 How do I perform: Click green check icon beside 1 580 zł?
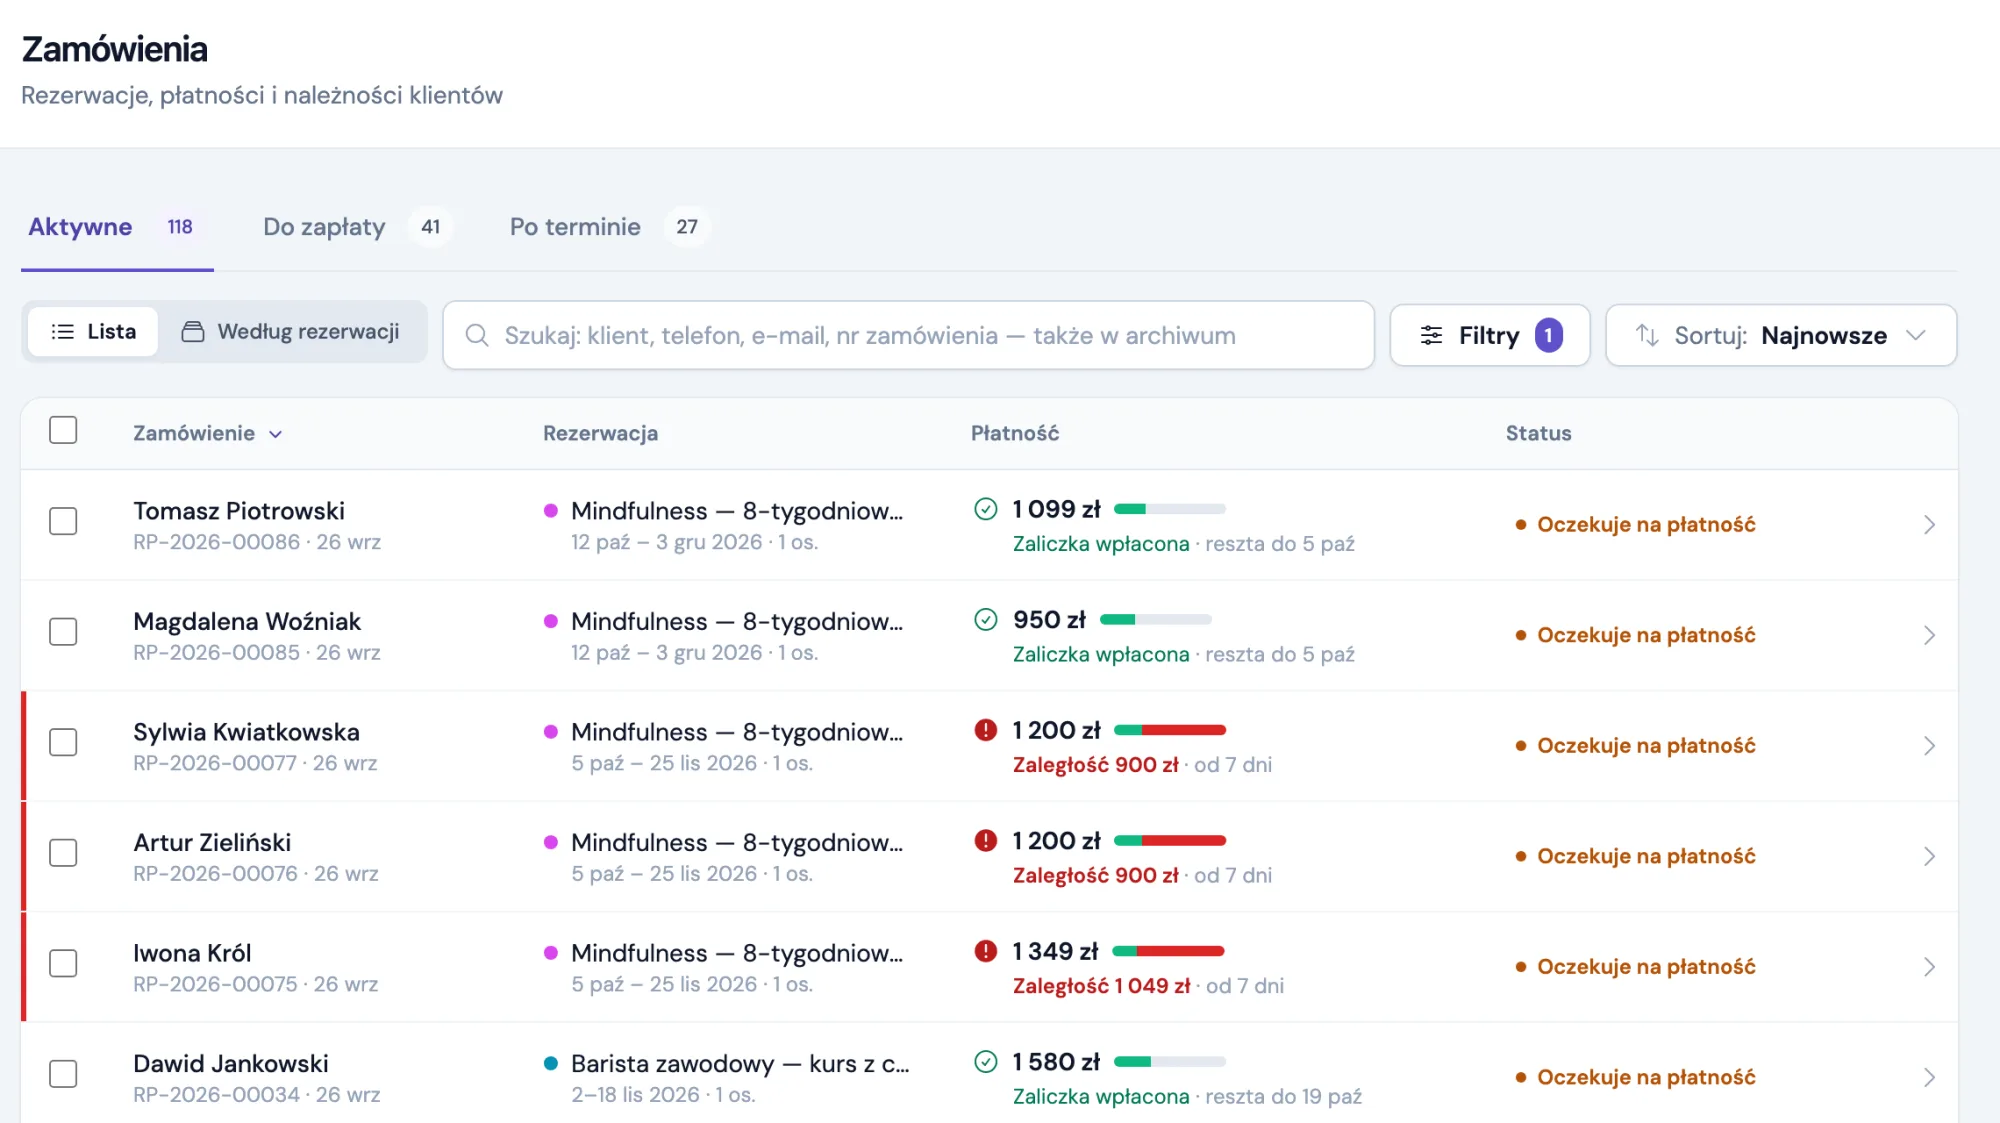(x=985, y=1062)
